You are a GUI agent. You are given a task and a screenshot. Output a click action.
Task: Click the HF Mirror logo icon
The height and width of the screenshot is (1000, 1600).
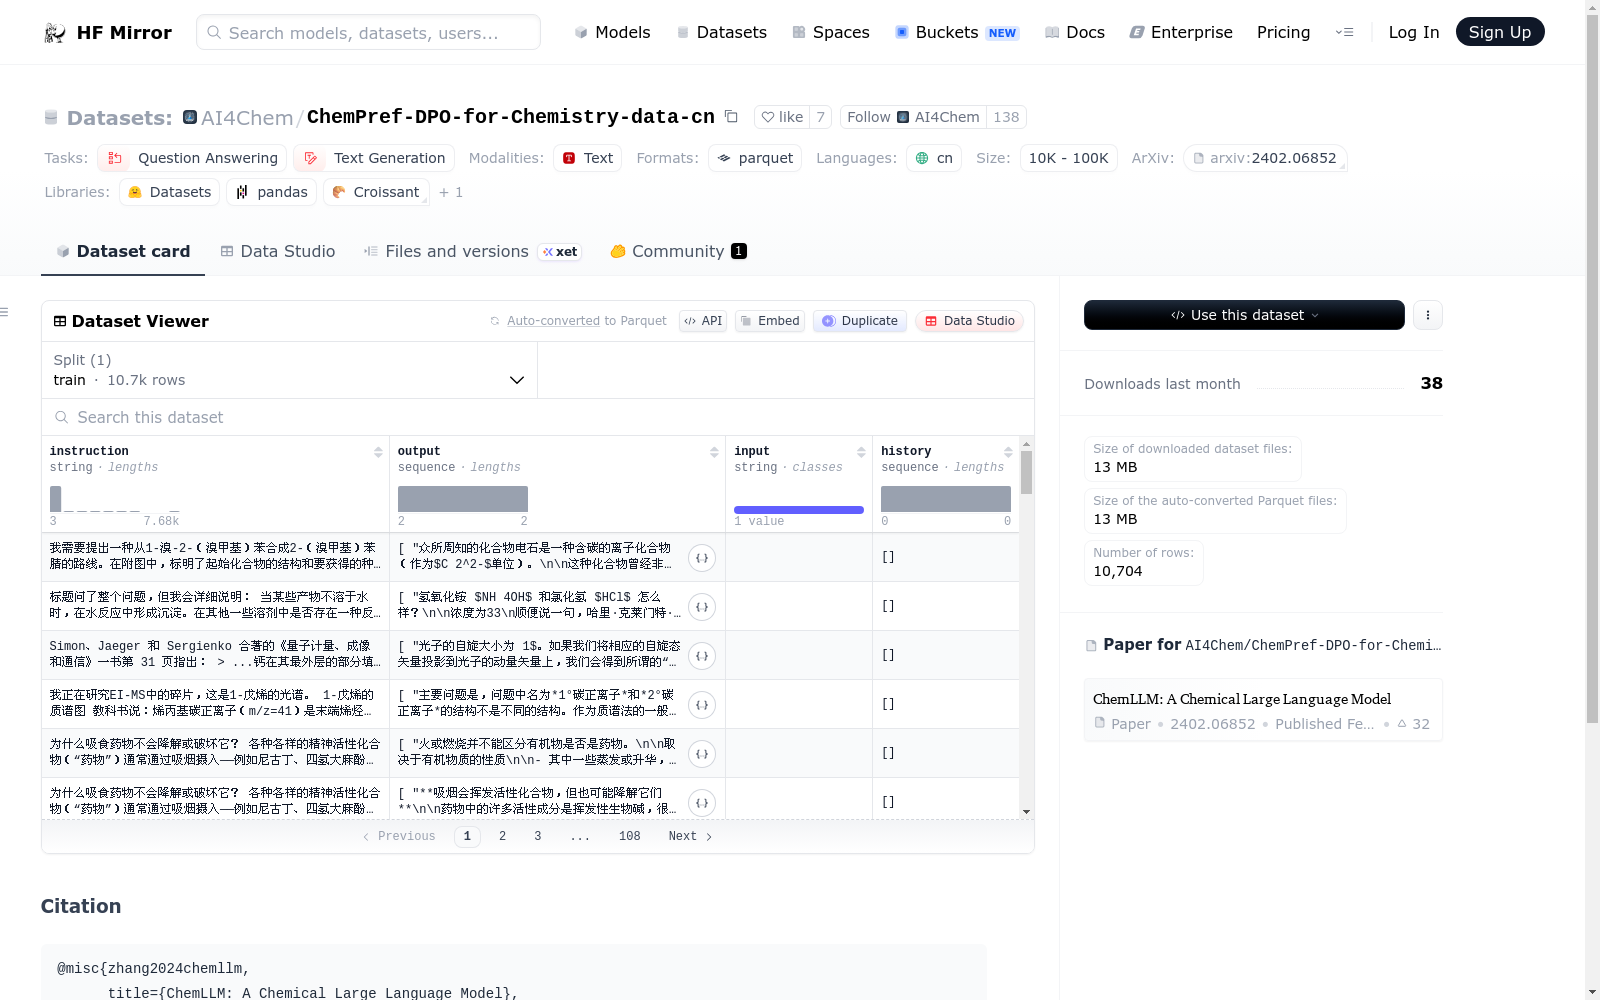pos(54,33)
